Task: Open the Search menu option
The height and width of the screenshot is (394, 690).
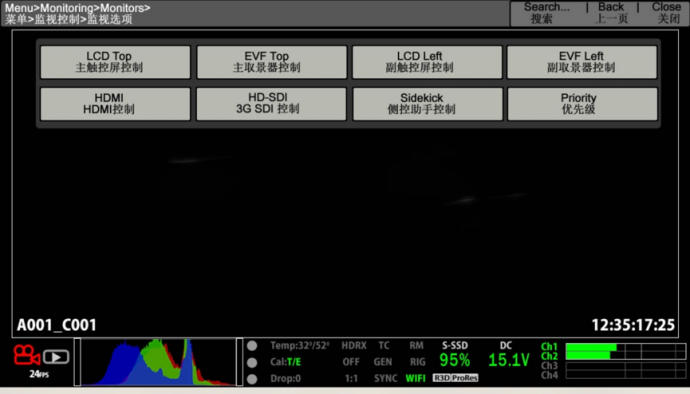Action: [546, 13]
